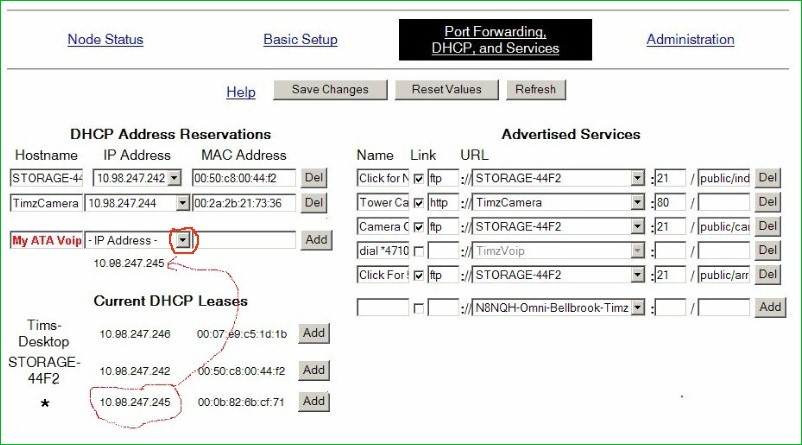Open the Administration page

(690, 40)
